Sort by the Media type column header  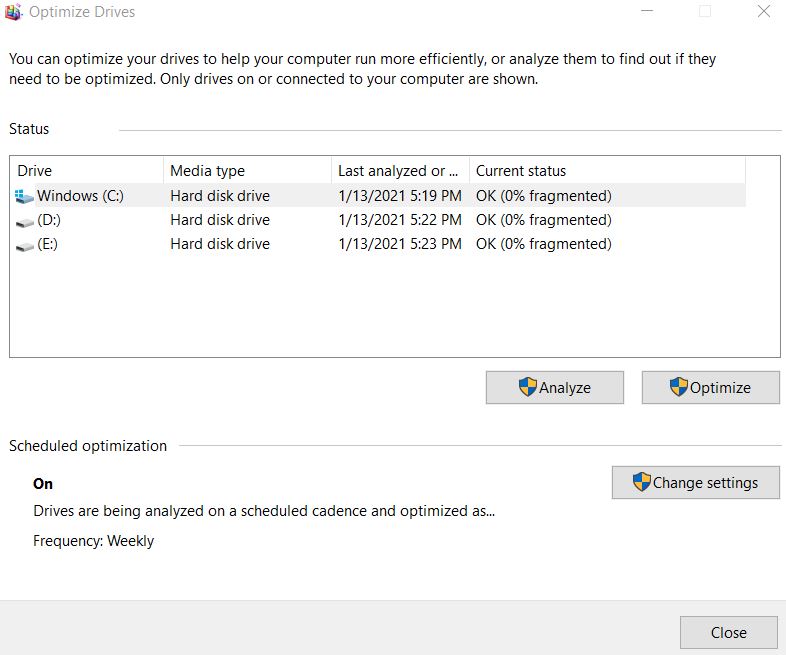click(x=248, y=171)
